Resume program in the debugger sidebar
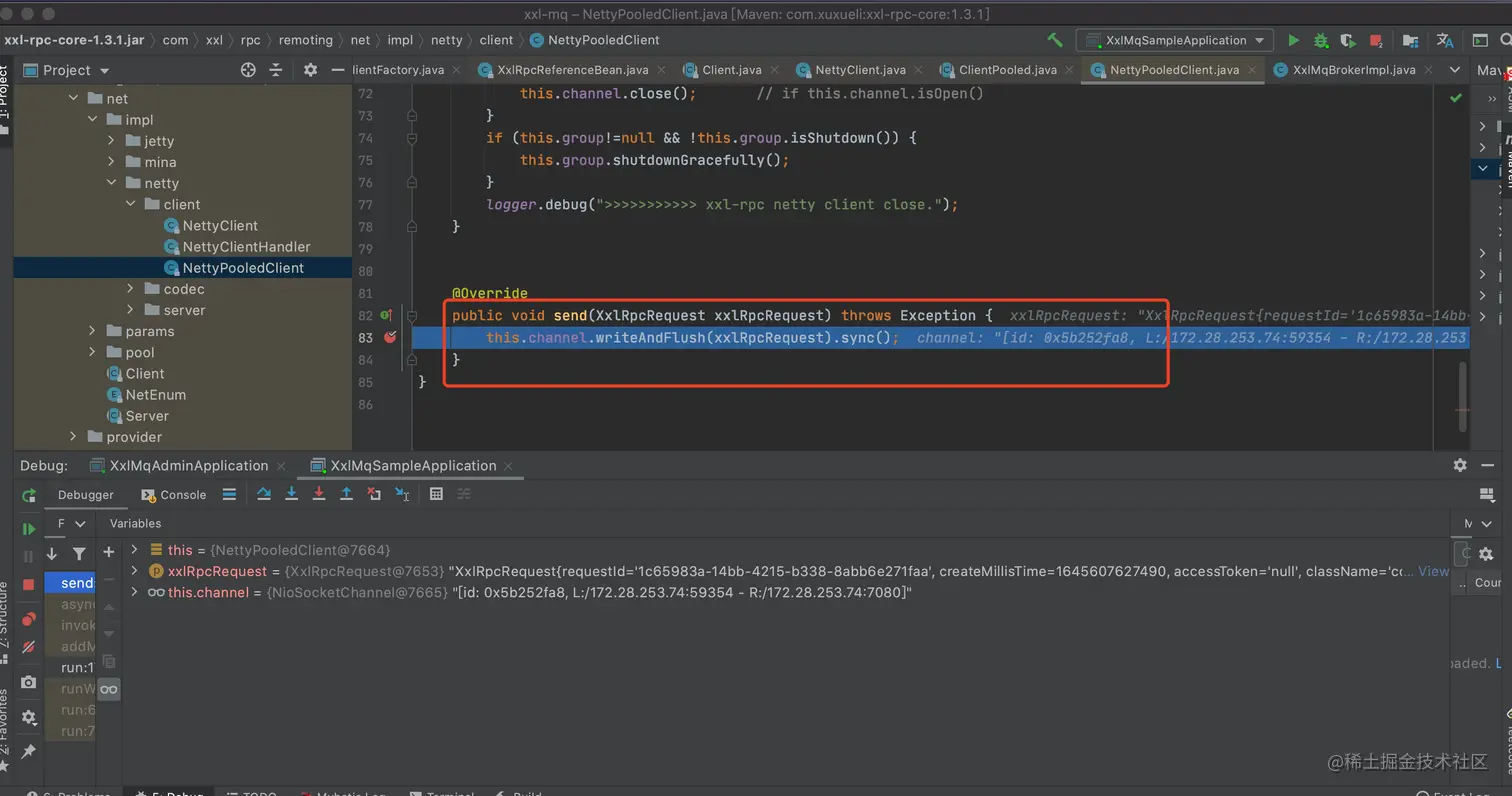The width and height of the screenshot is (1512, 796). click(x=29, y=529)
